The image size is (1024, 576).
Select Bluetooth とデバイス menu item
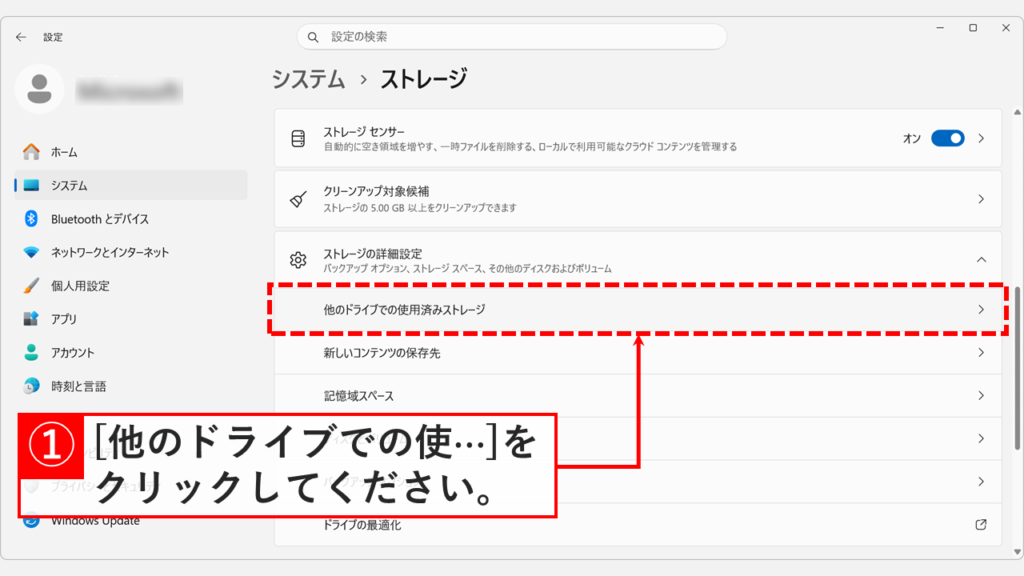tap(131, 219)
